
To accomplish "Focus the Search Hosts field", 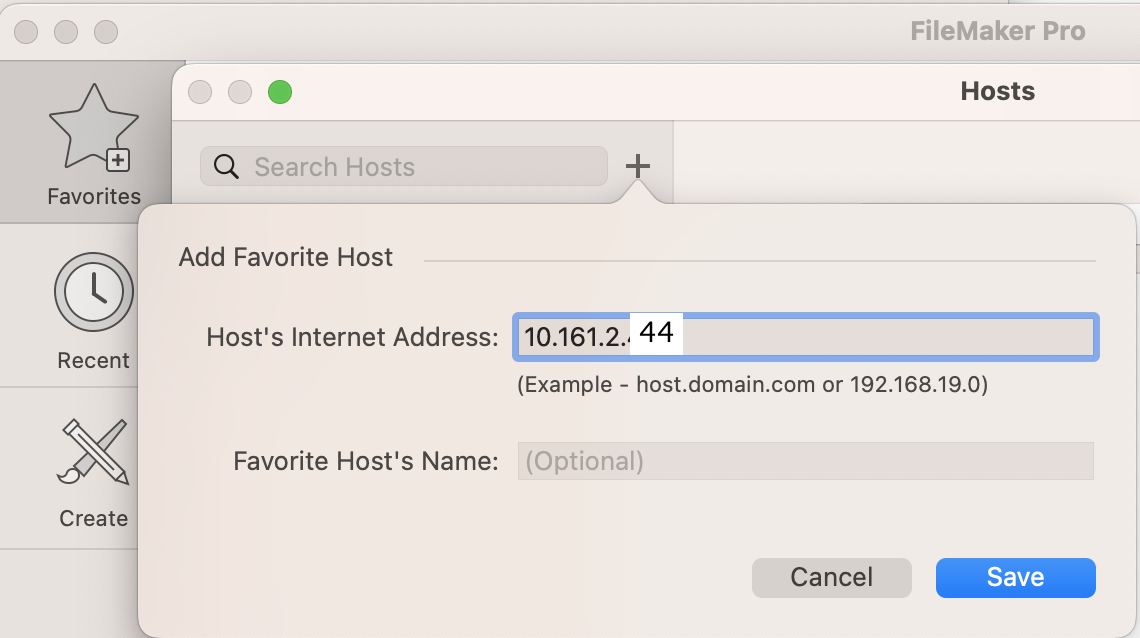I will [404, 166].
